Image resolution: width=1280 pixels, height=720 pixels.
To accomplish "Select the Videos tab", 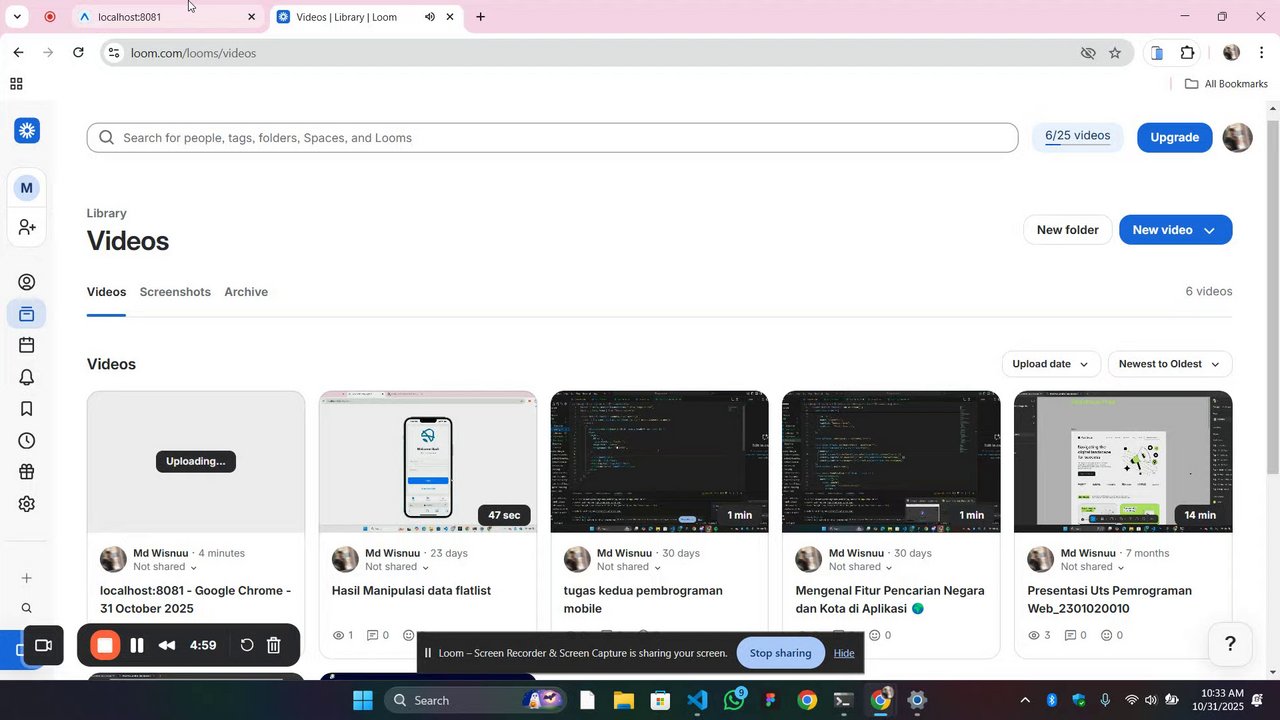I will click(106, 292).
